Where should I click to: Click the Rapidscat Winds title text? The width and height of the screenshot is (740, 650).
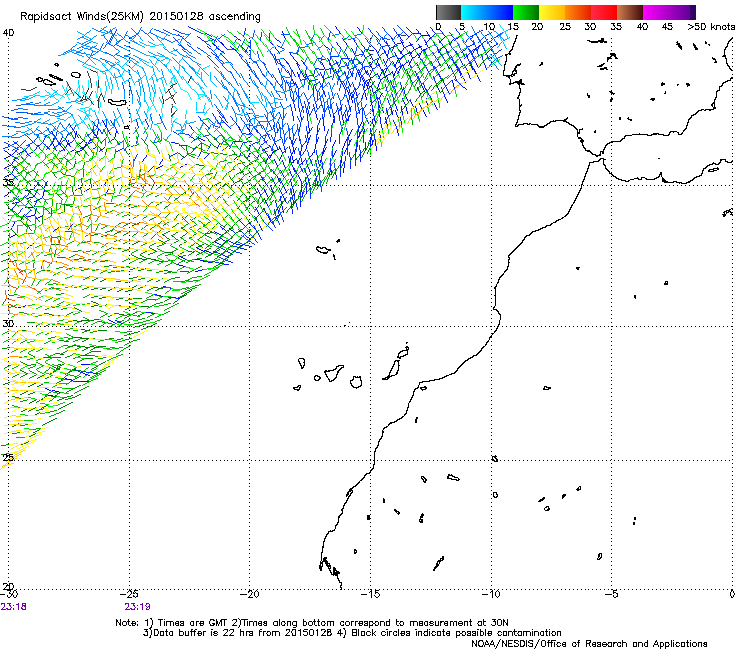point(140,17)
